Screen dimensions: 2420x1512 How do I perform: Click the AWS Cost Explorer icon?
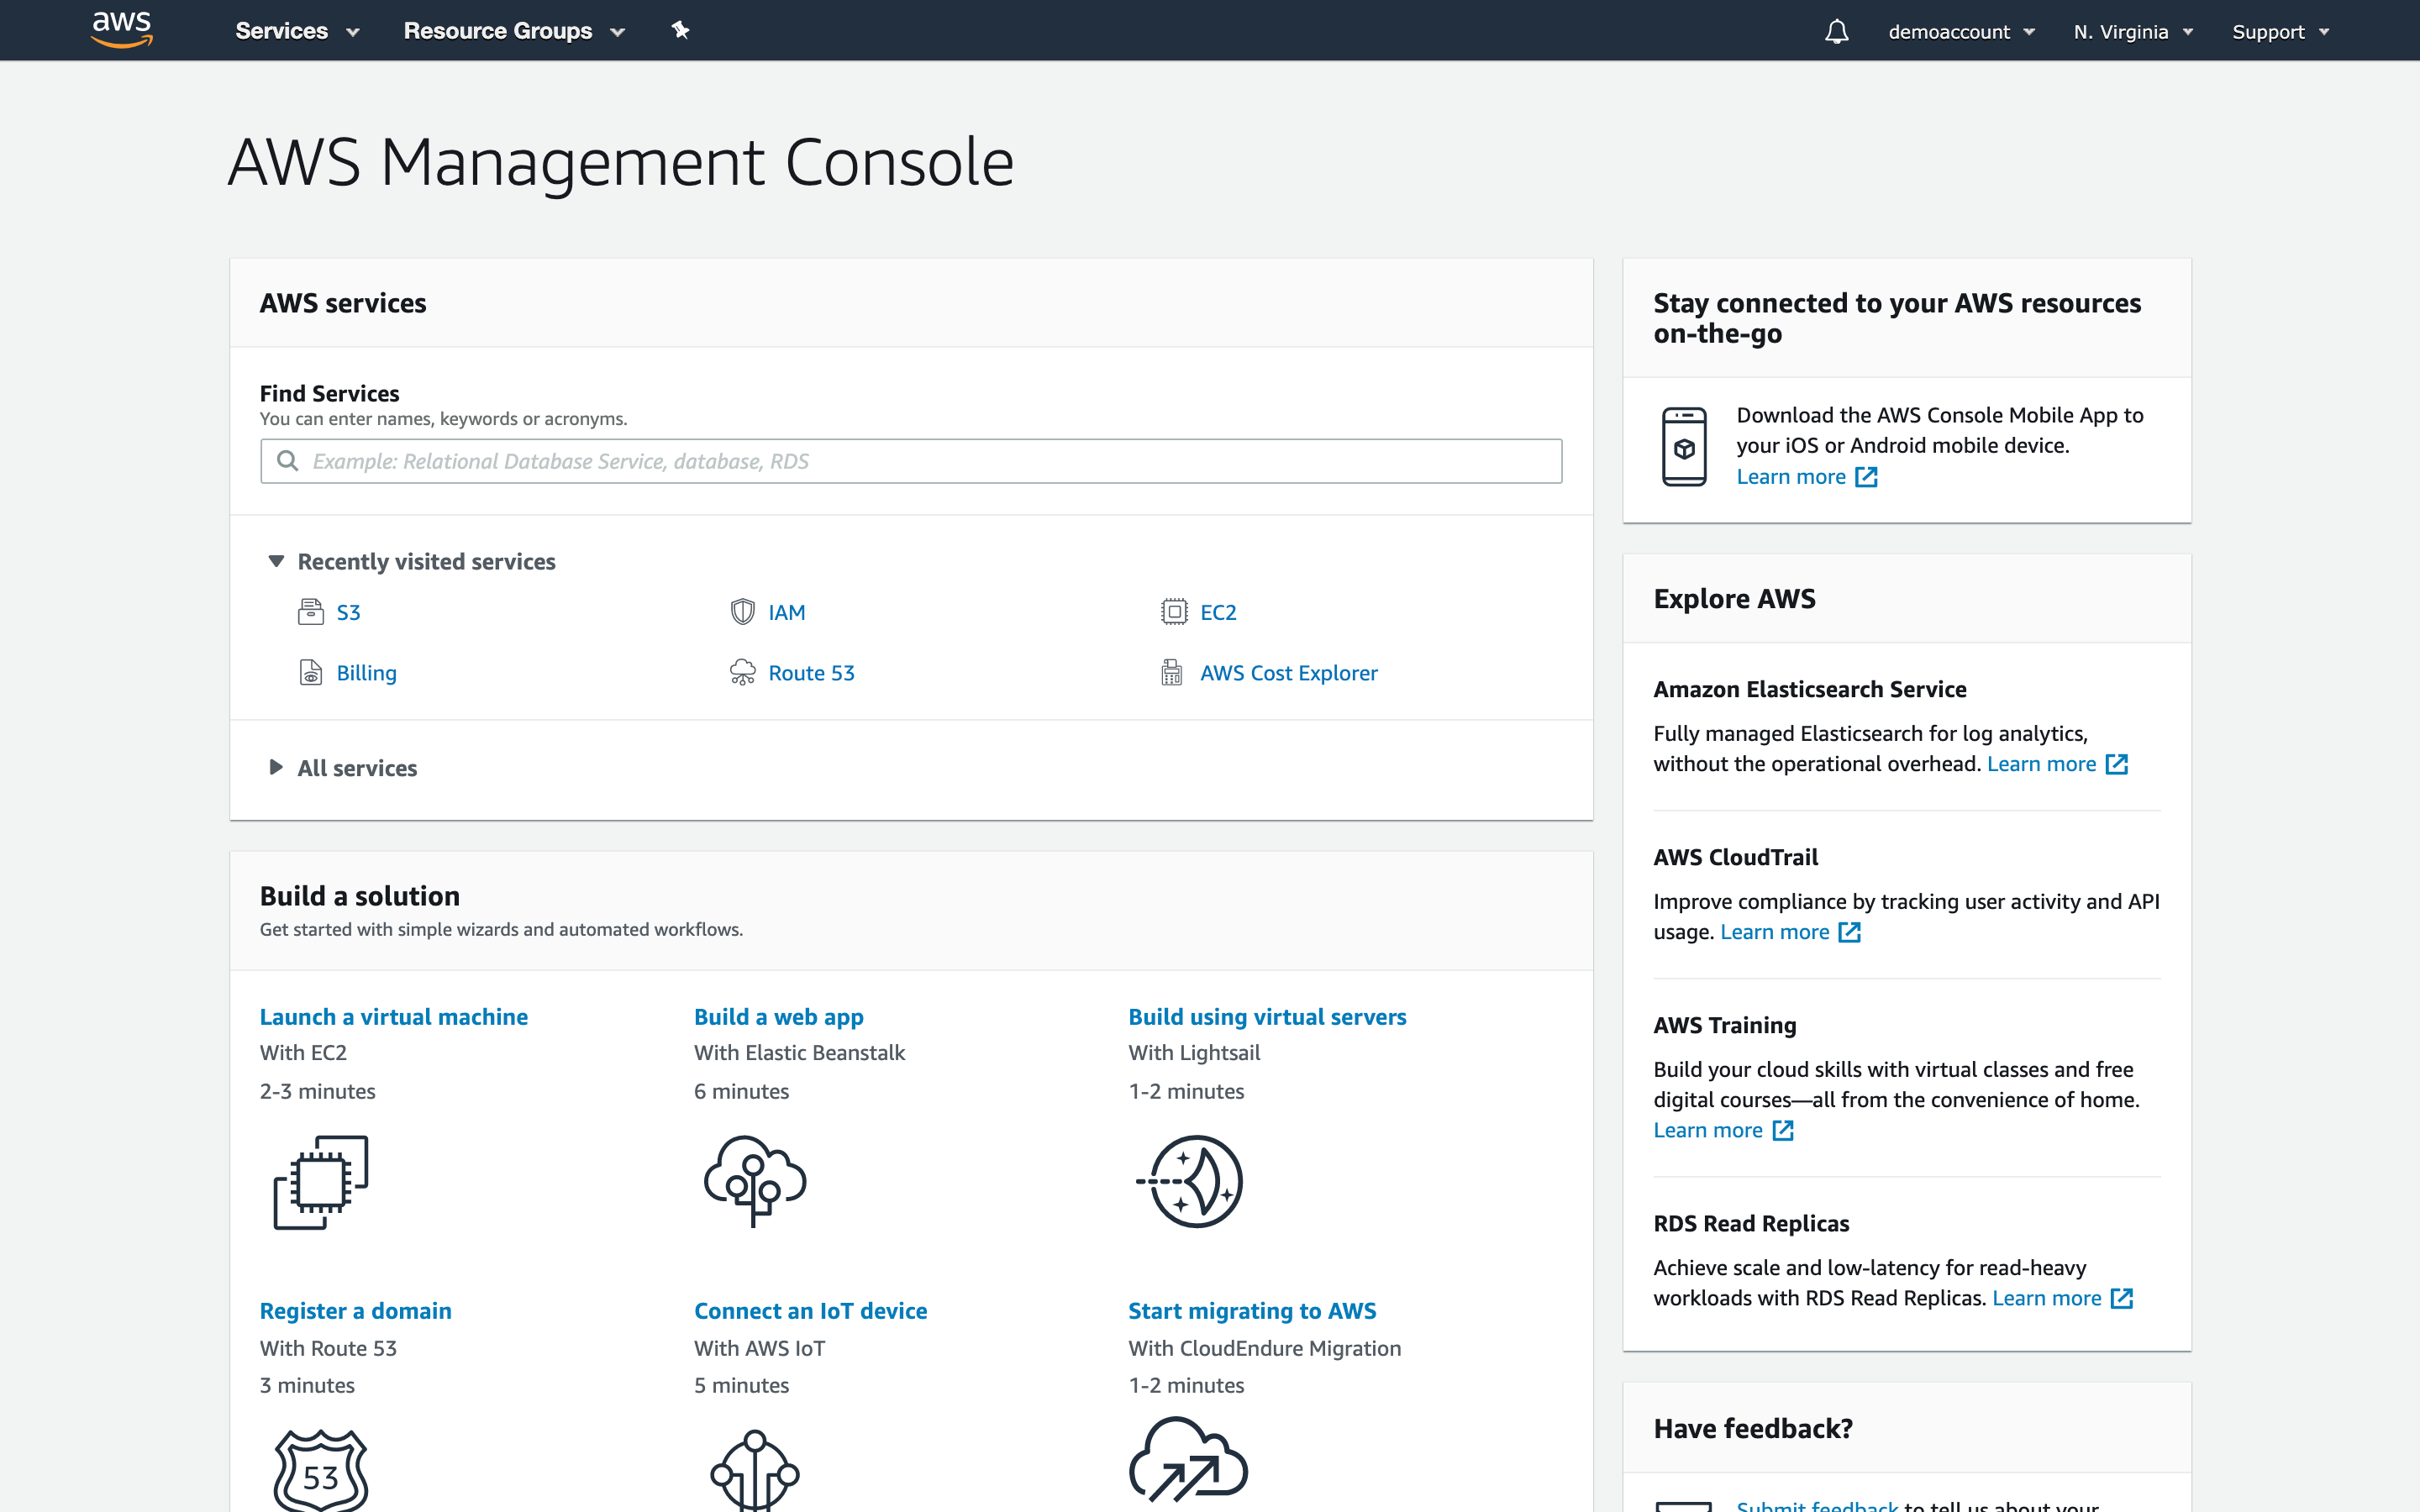tap(1172, 672)
